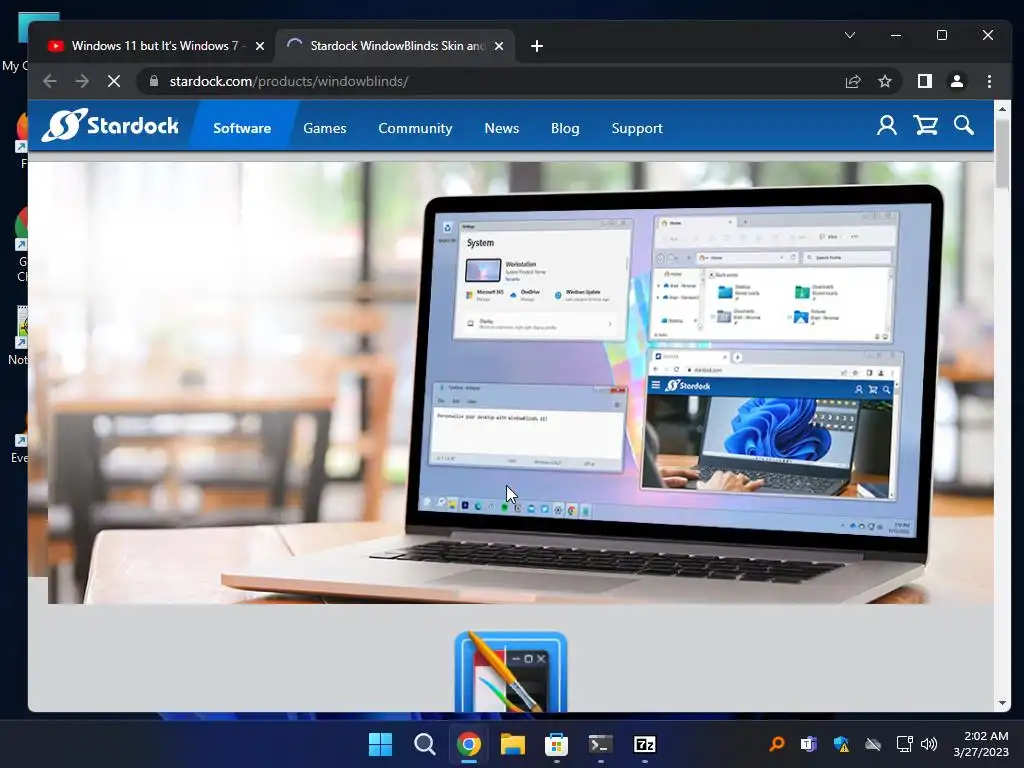This screenshot has width=1024, height=768.
Task: Open Support in Stardock navigation
Action: [x=637, y=128]
